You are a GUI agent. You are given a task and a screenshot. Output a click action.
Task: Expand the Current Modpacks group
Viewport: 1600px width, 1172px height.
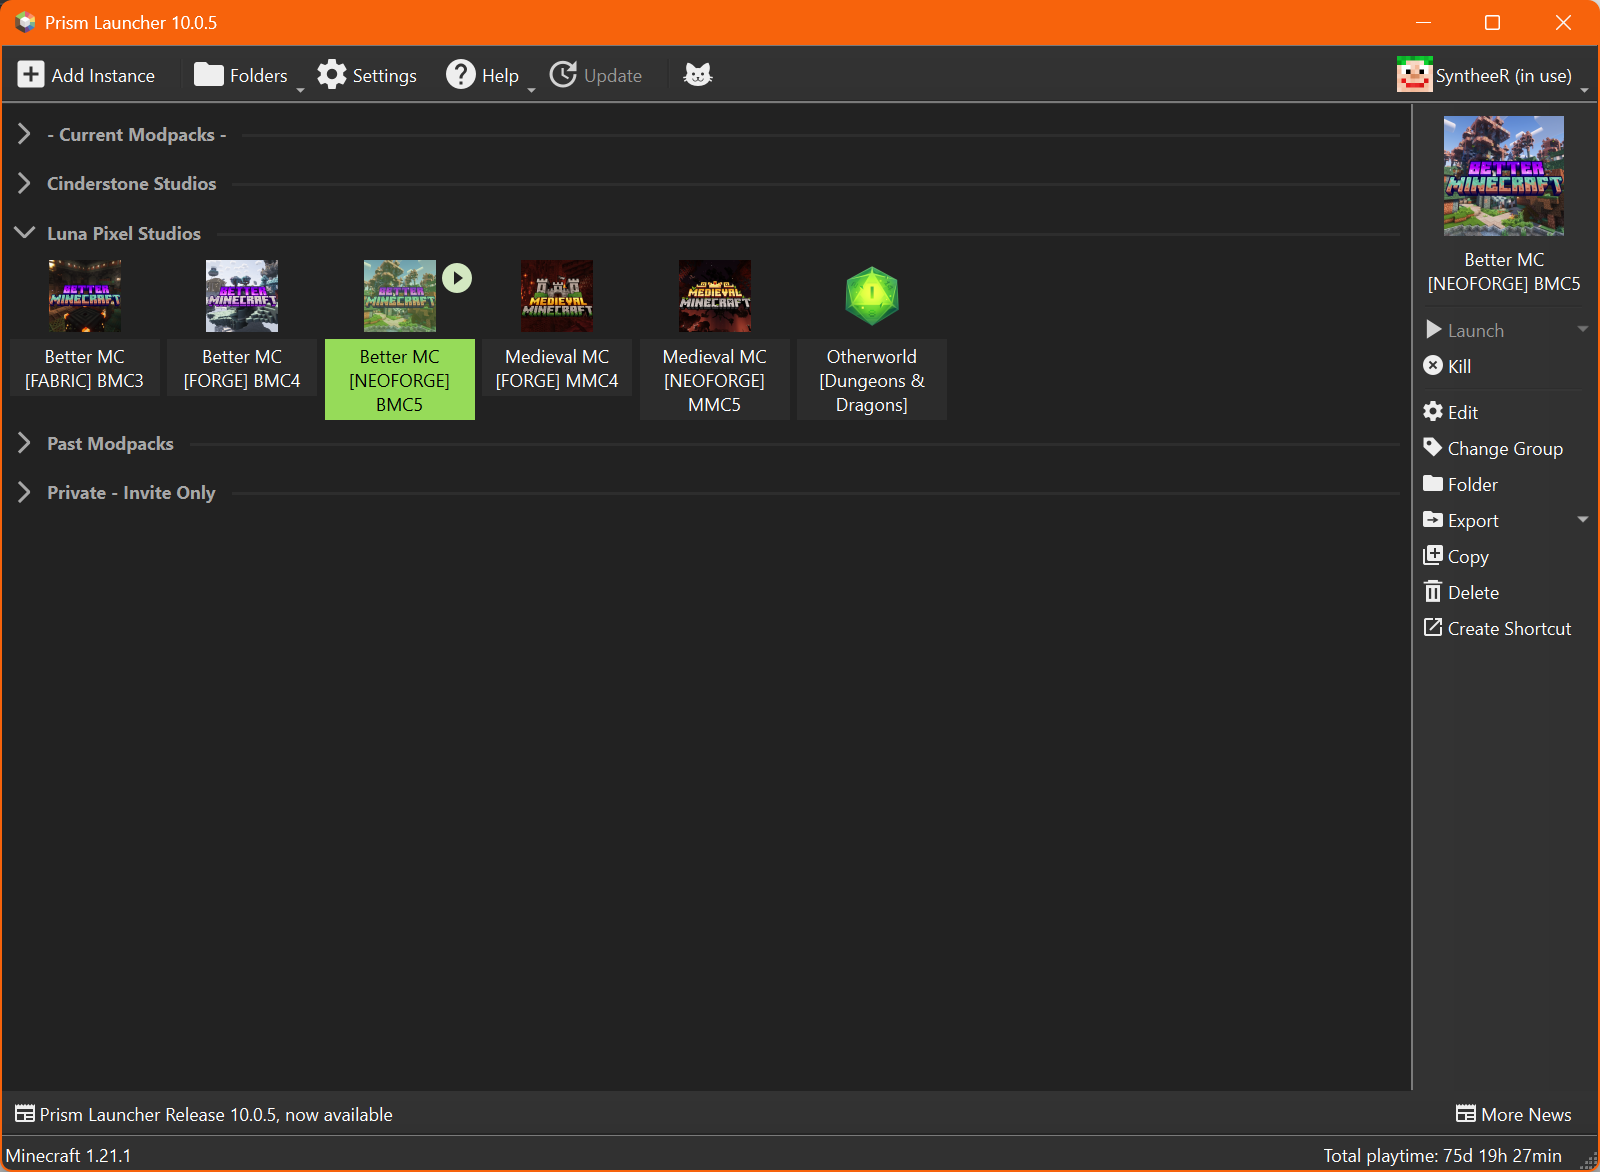[x=25, y=134]
